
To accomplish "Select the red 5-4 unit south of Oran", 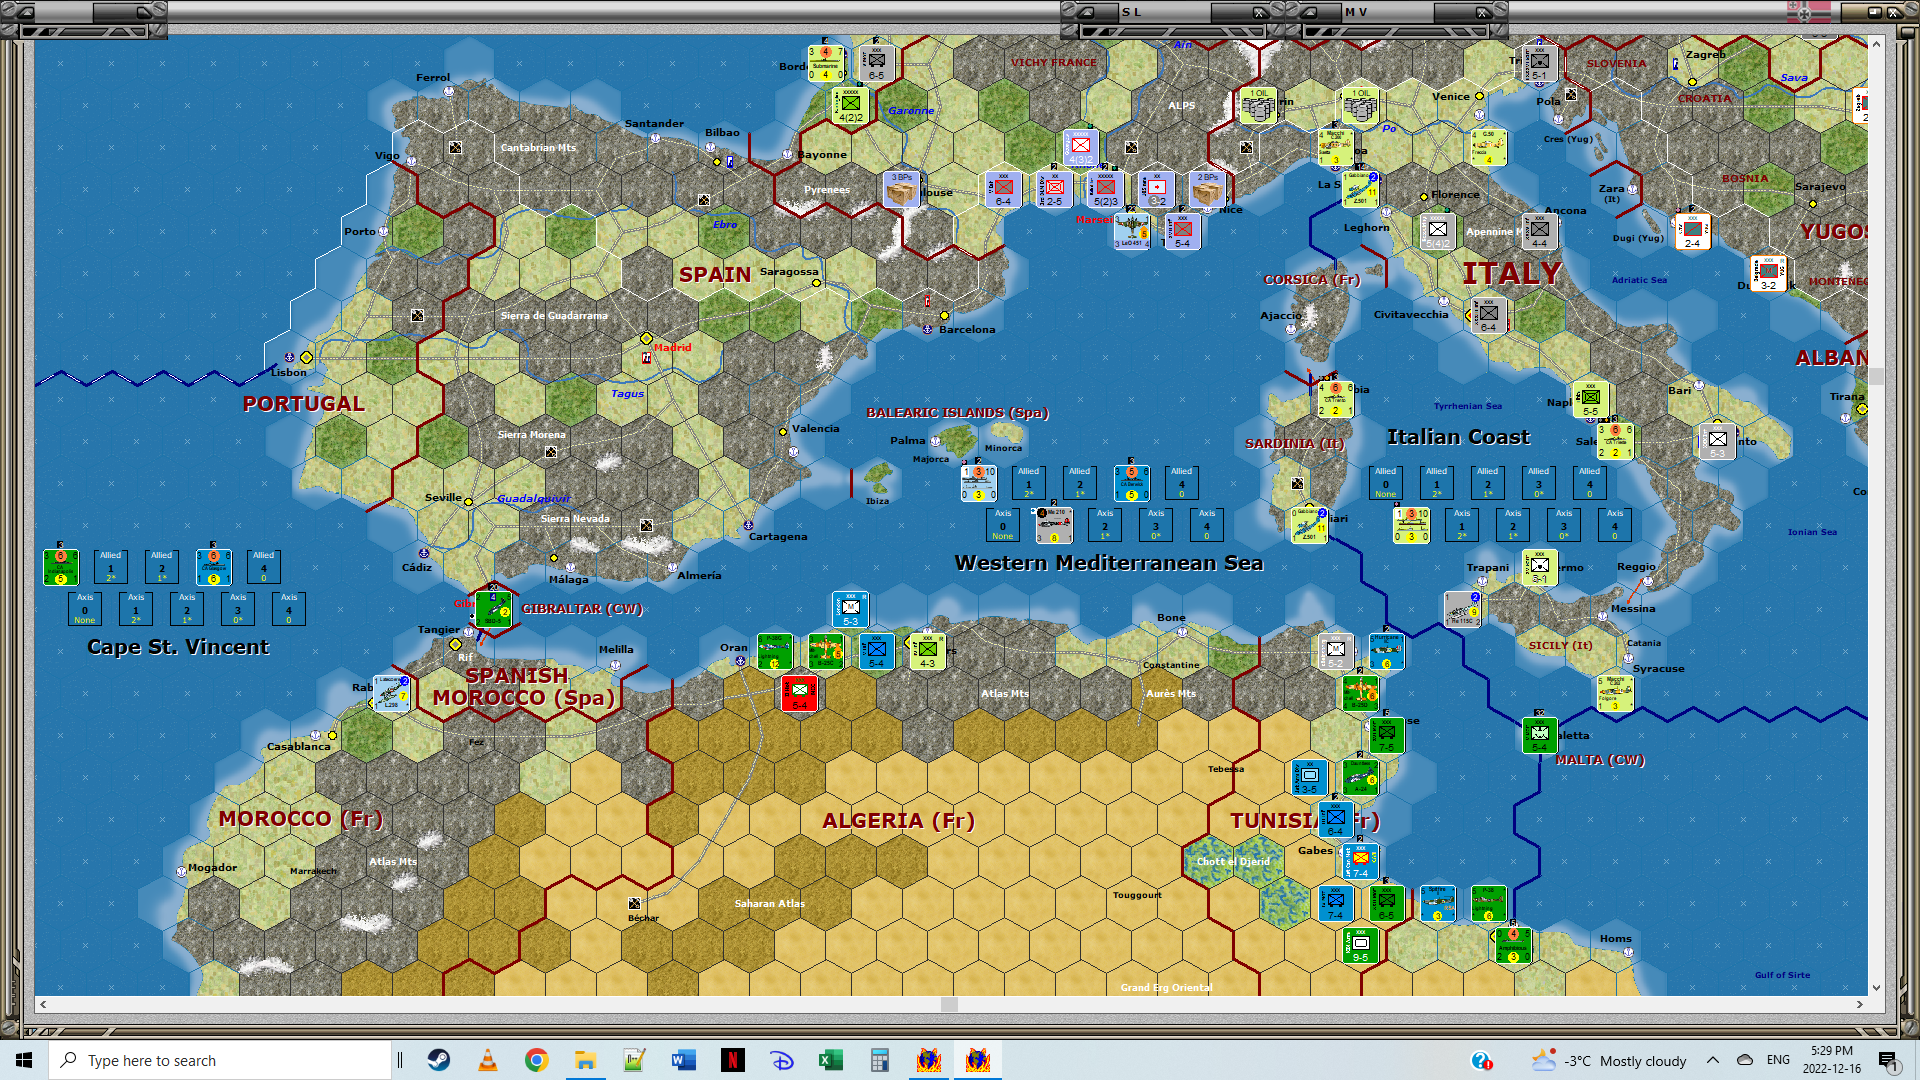I will point(799,692).
